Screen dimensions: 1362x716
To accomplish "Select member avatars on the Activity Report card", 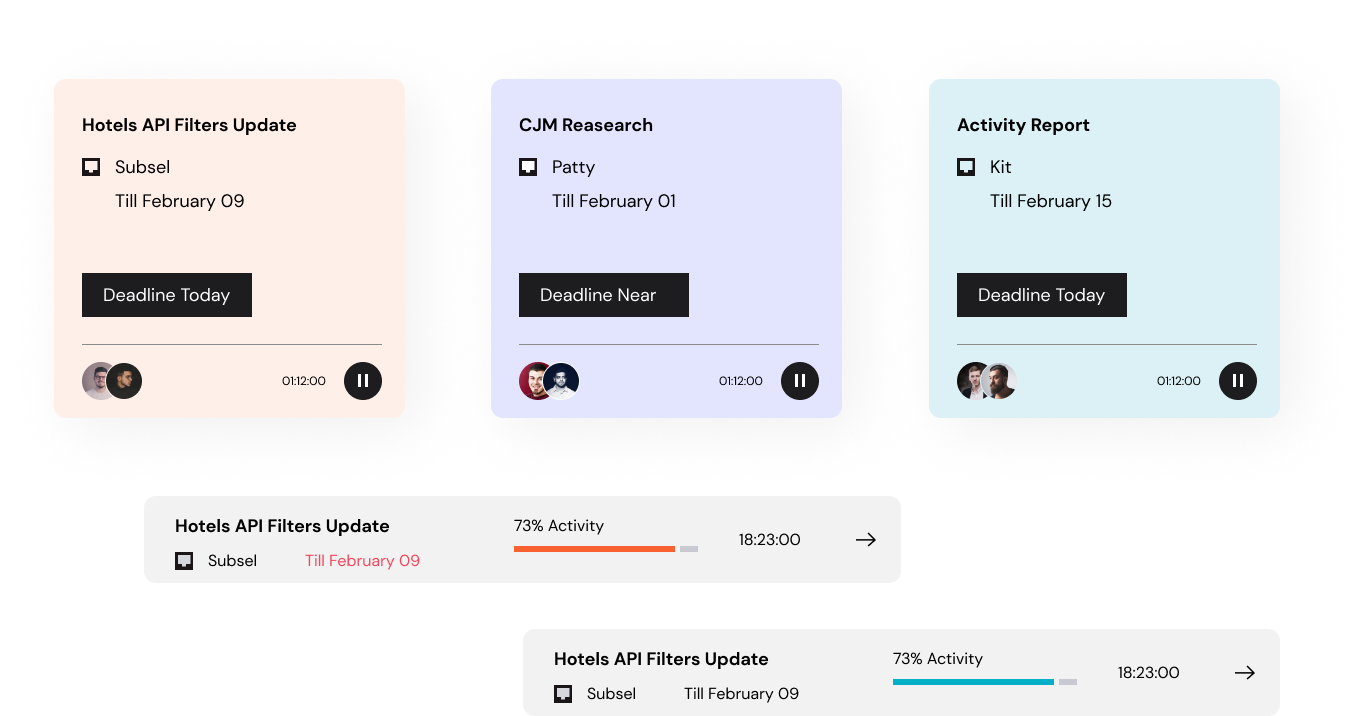I will point(987,381).
